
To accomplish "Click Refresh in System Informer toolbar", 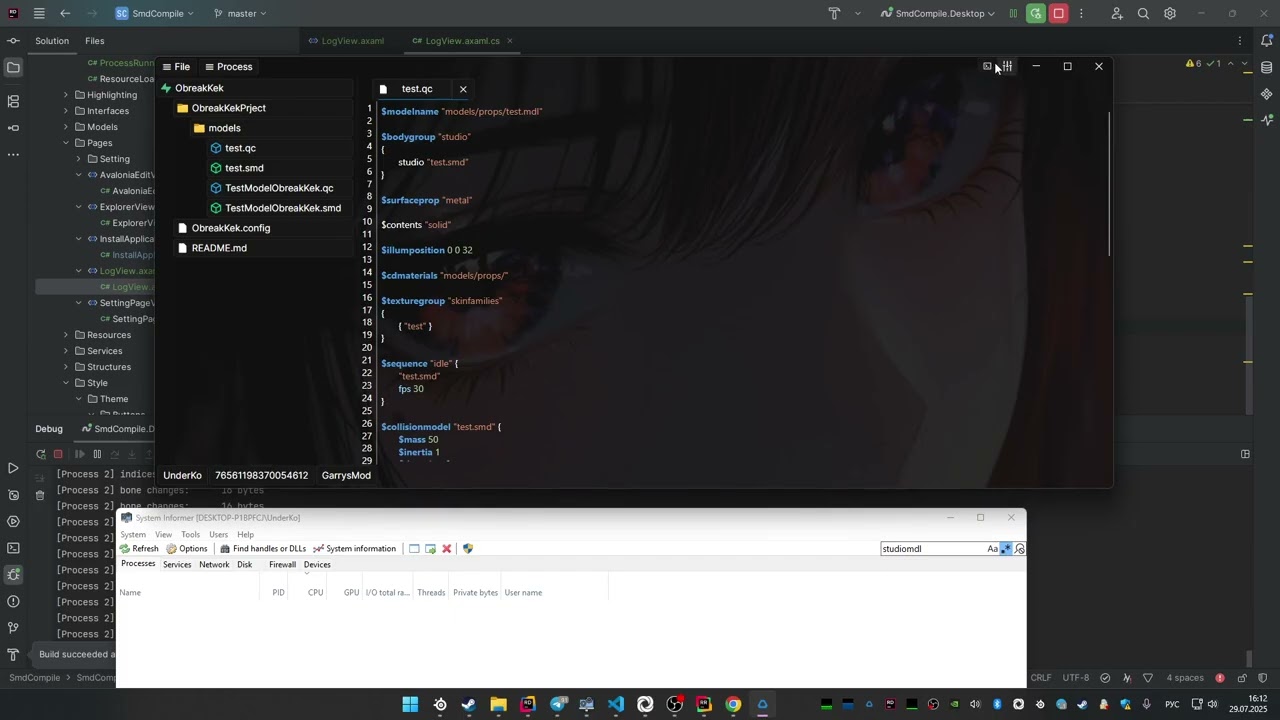I will (139, 549).
